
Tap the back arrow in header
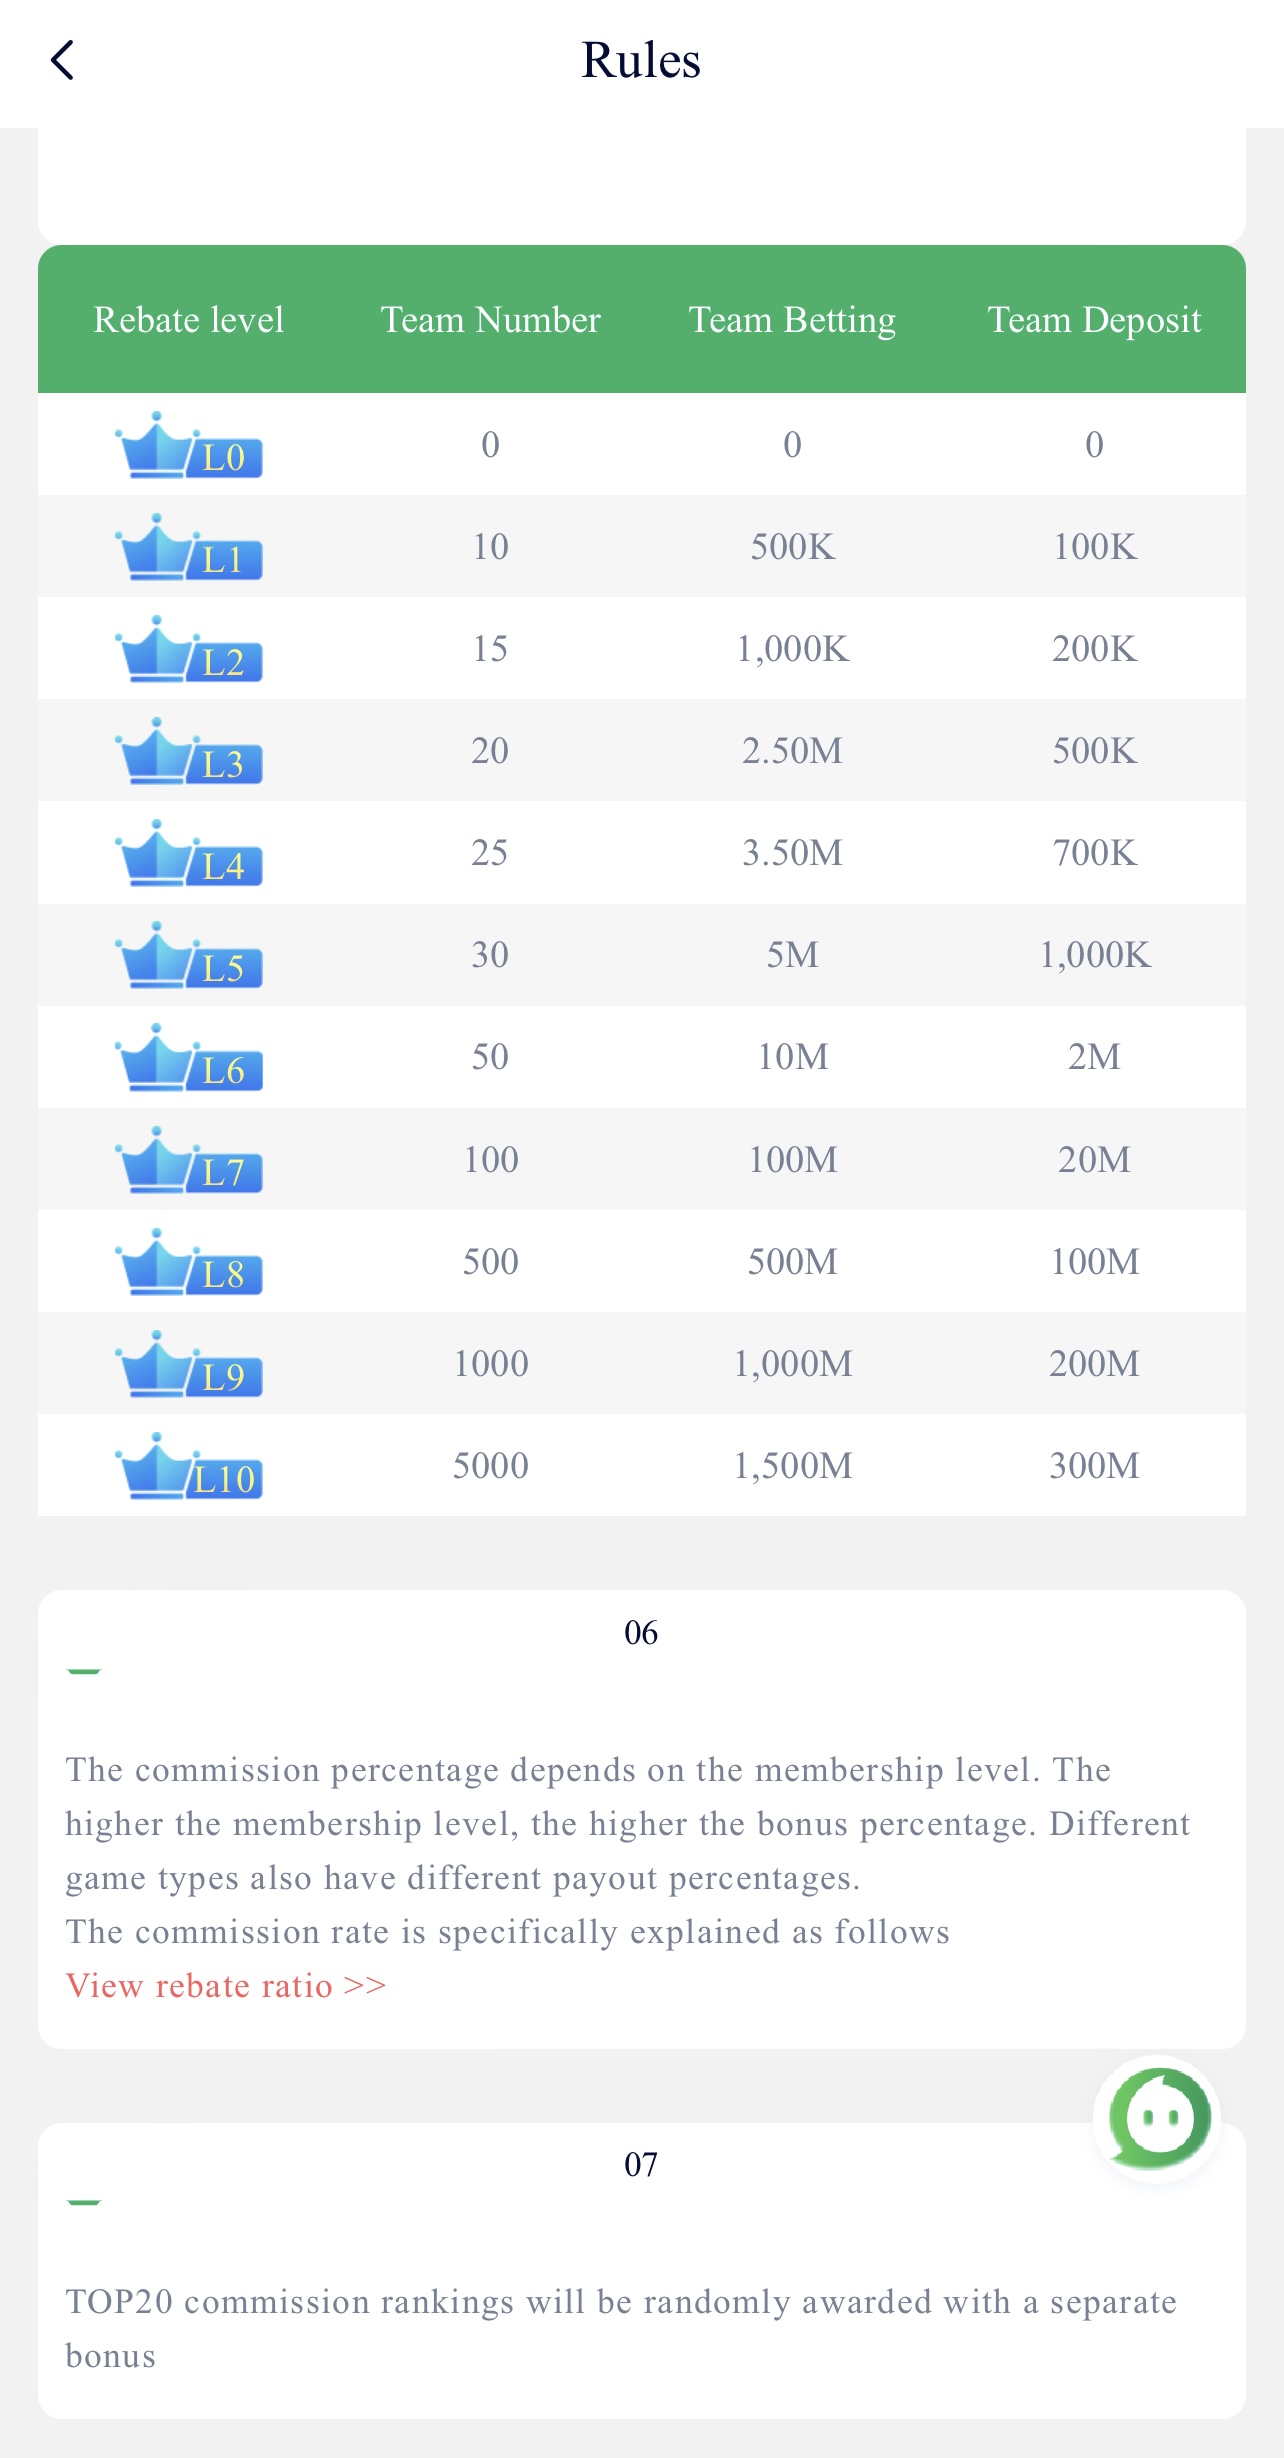(63, 60)
